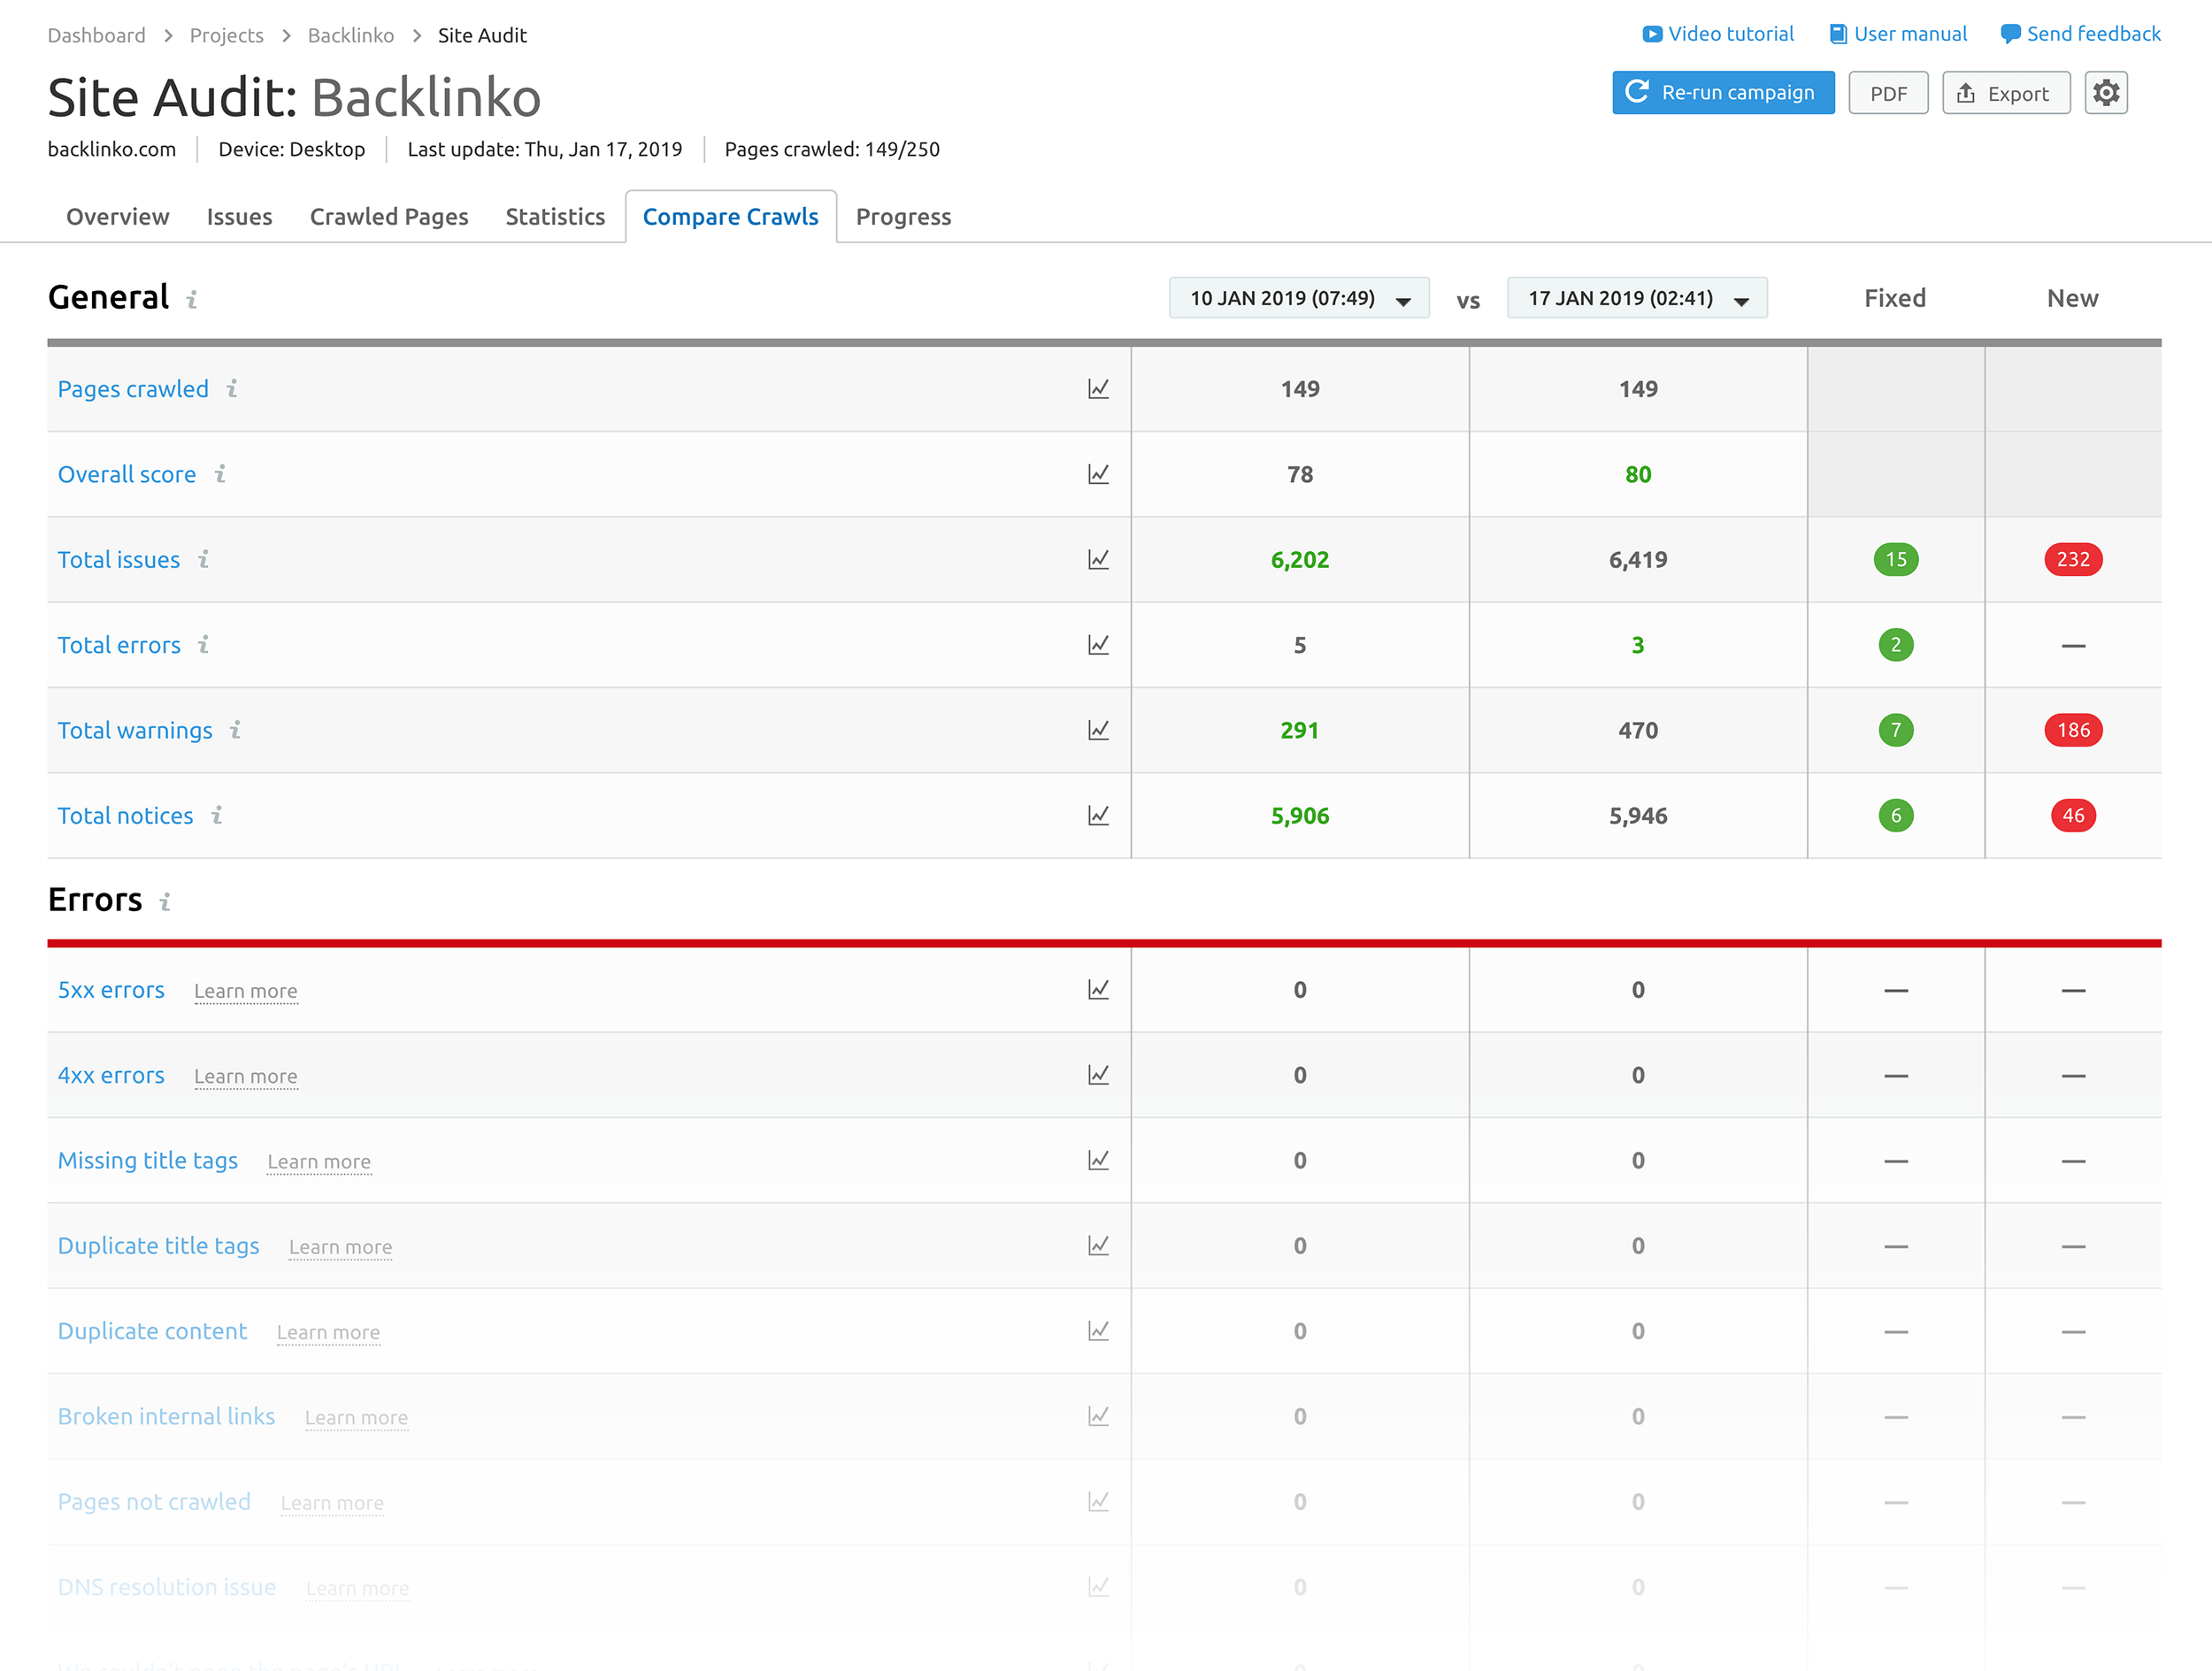This screenshot has height=1671, width=2212.
Task: Click Learn more link for 4xx errors
Action: click(x=244, y=1074)
